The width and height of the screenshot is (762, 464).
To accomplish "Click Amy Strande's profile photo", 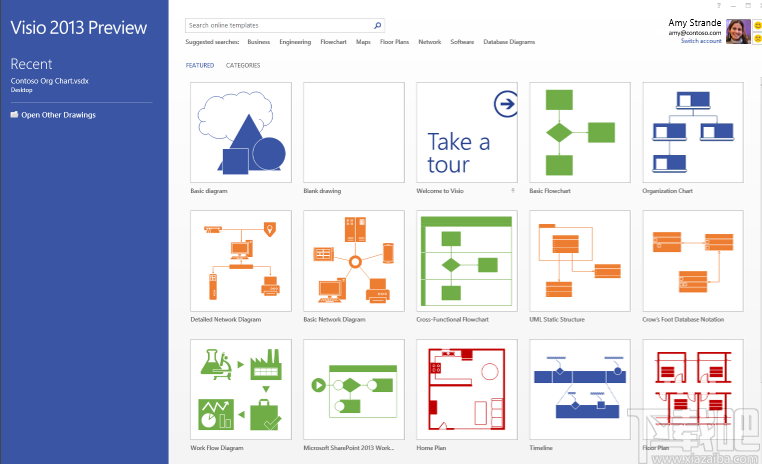I will [x=738, y=32].
